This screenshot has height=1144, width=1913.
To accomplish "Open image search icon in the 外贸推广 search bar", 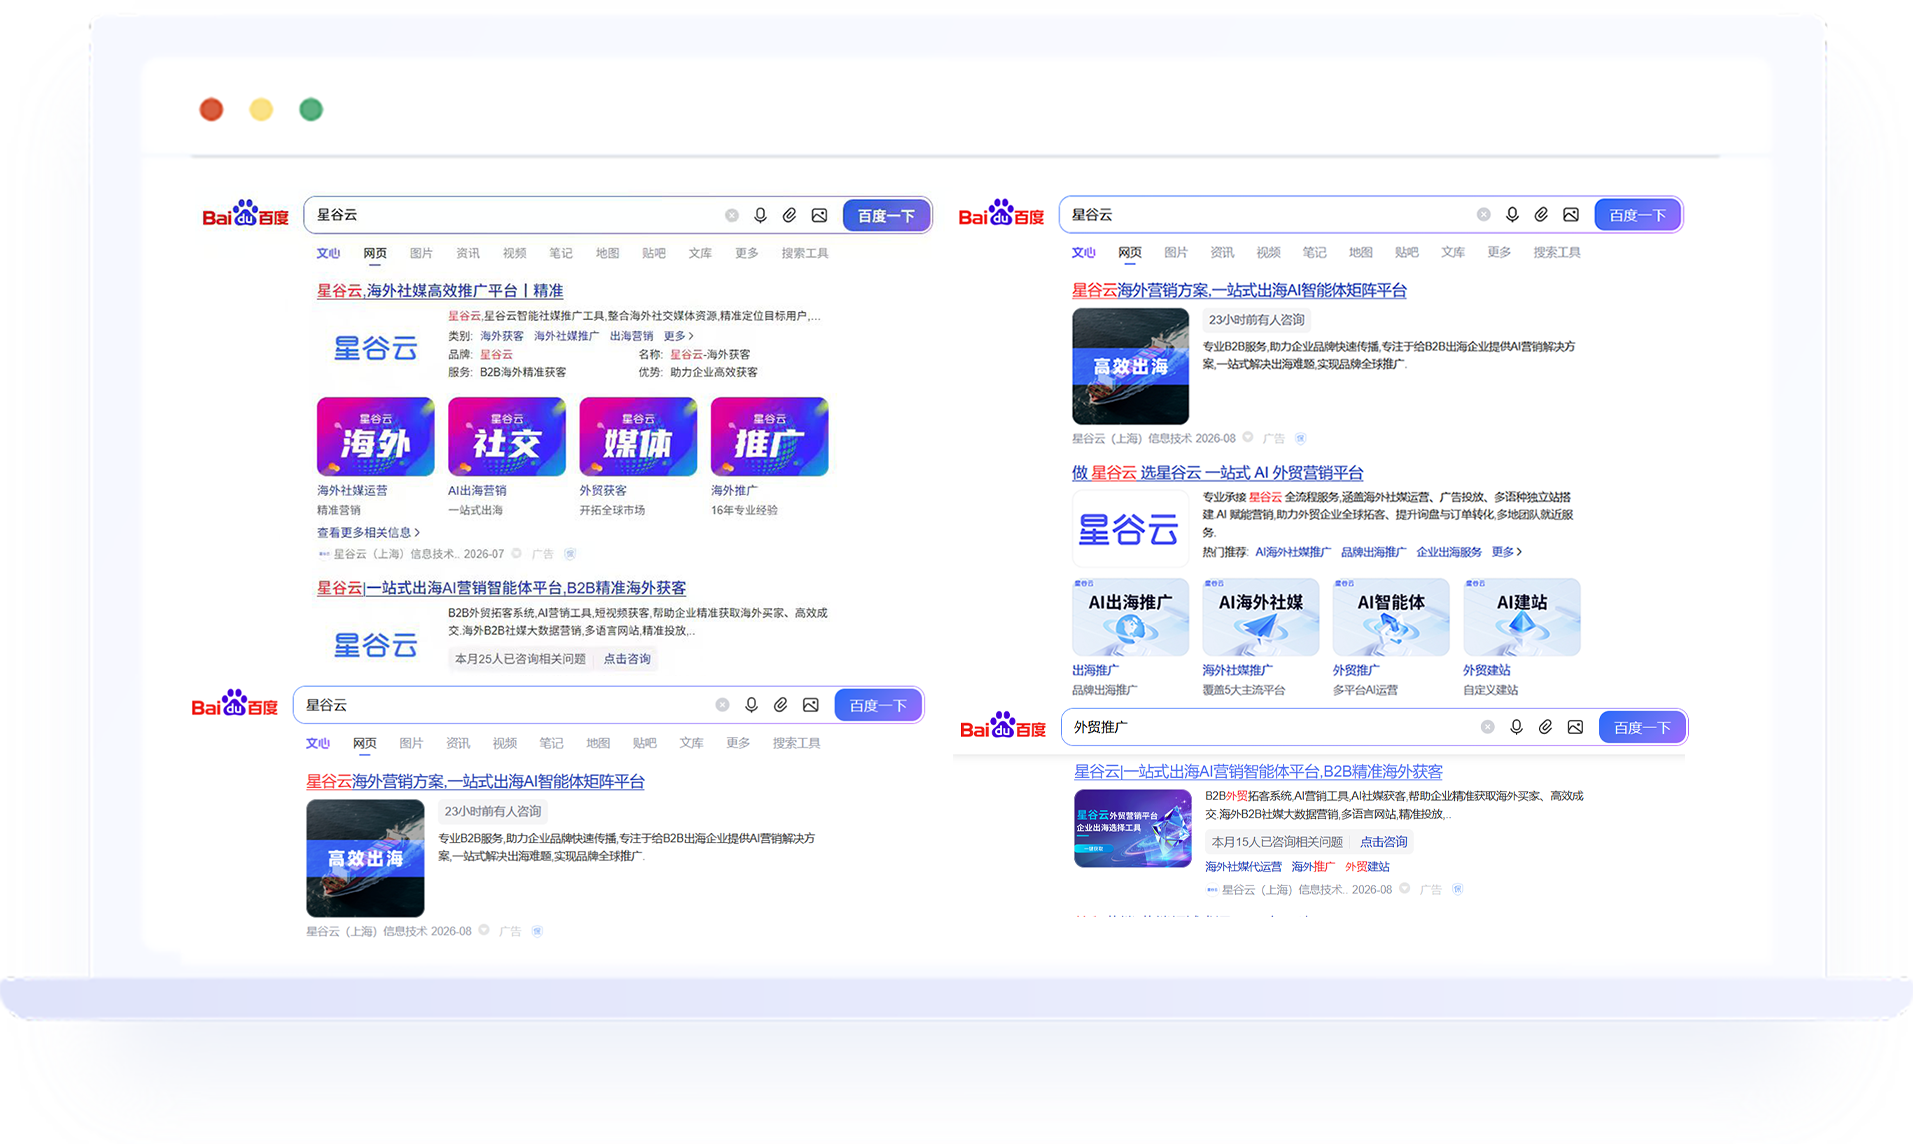I will pyautogui.click(x=1575, y=727).
